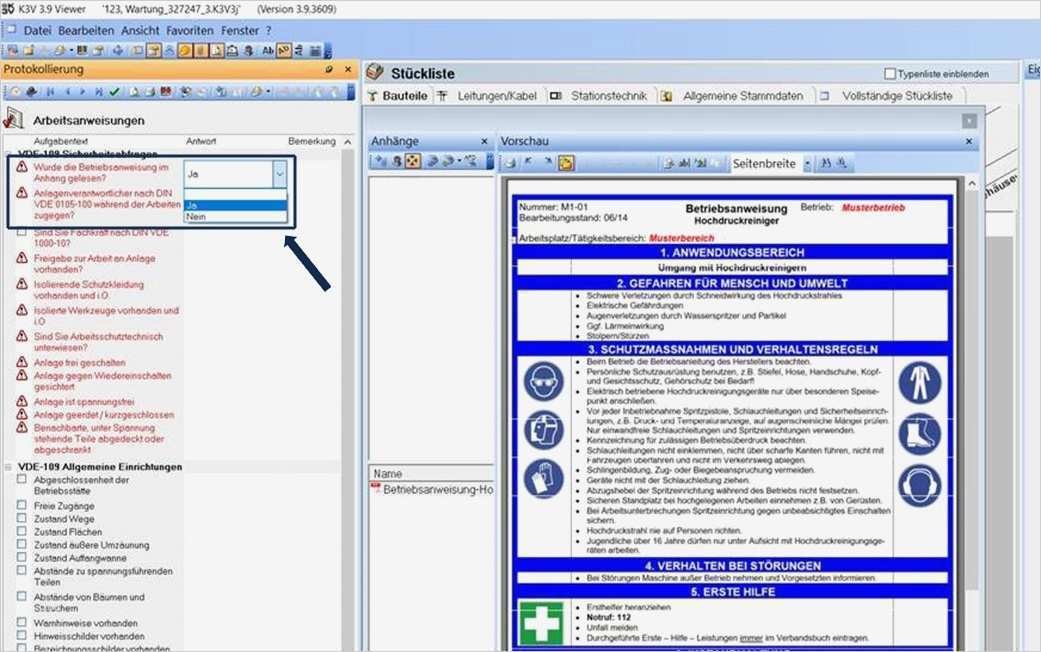Open the dropdown arrow in Anhänge toolbar
Viewport: 1041px width, 652px height.
pos(459,161)
